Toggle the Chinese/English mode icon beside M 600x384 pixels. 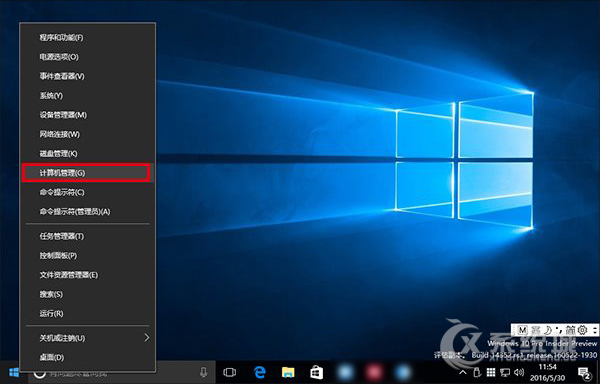(x=535, y=330)
